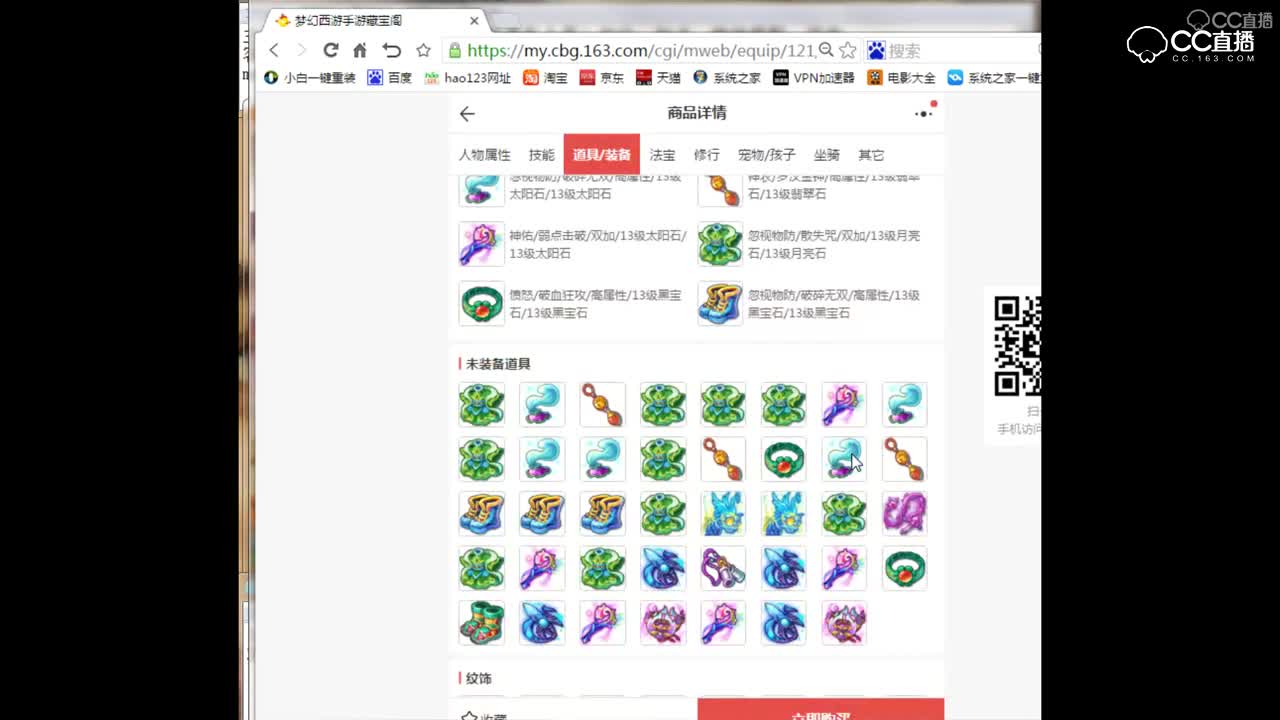
Task: Click the QR code image on the right
Action: (x=1017, y=346)
